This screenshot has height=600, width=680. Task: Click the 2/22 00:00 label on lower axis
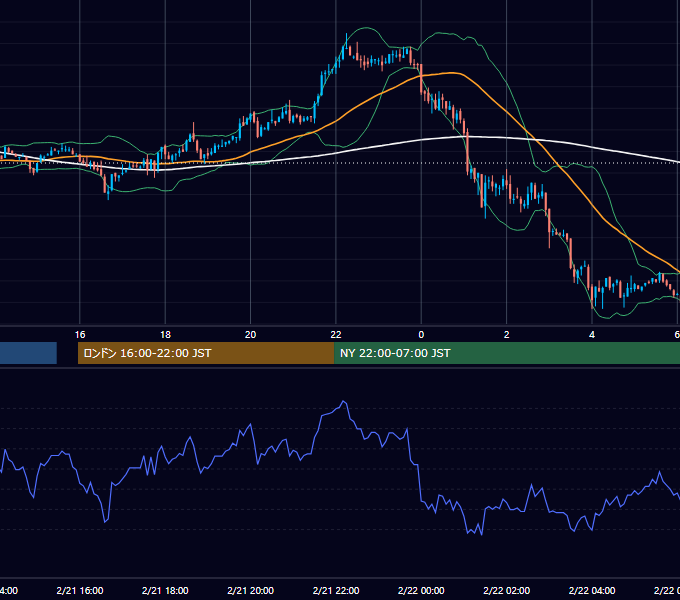pyautogui.click(x=421, y=590)
